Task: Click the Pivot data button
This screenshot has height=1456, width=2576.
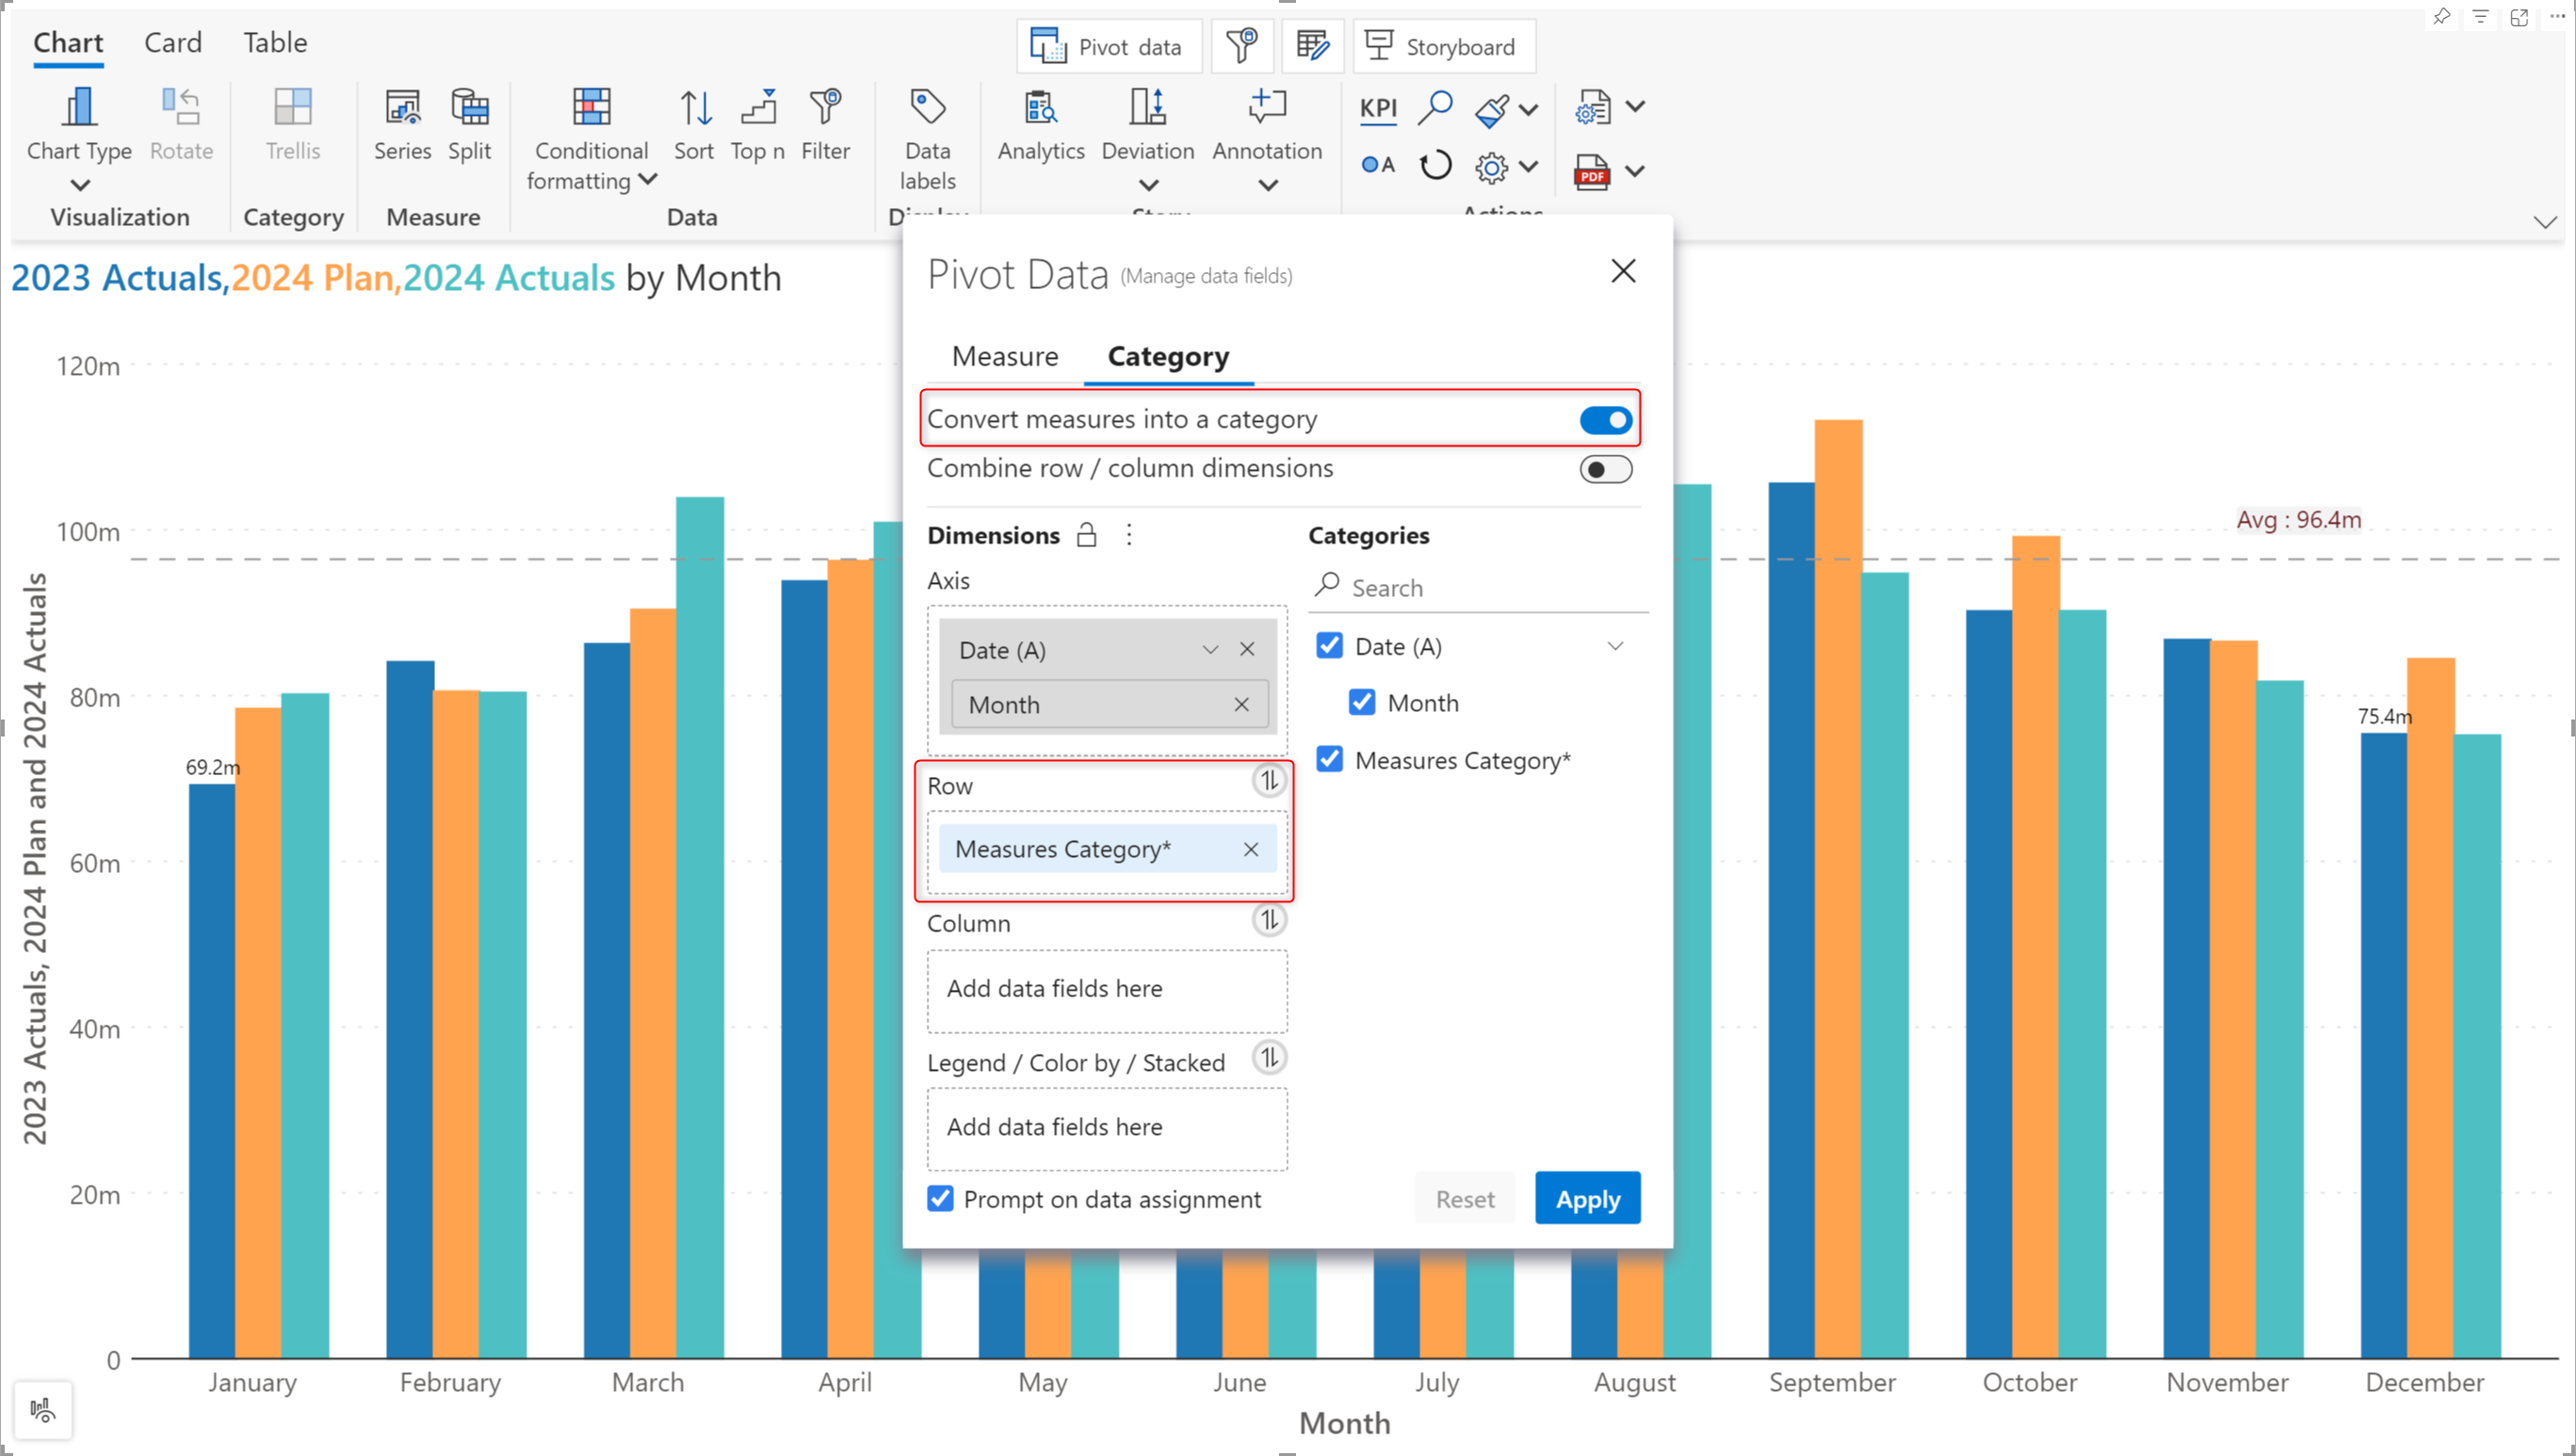Action: pyautogui.click(x=1109, y=46)
